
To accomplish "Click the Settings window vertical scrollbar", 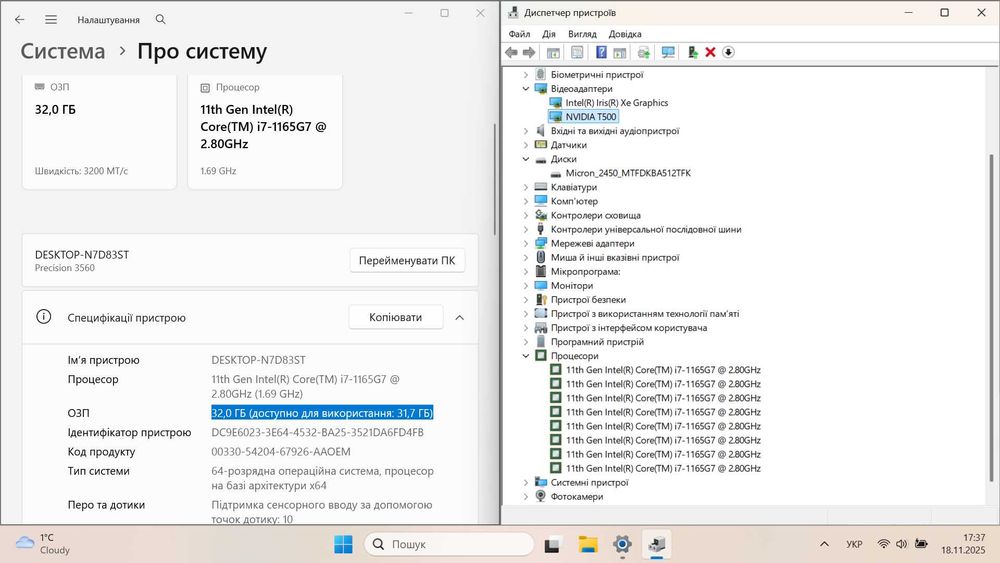I will [494, 179].
